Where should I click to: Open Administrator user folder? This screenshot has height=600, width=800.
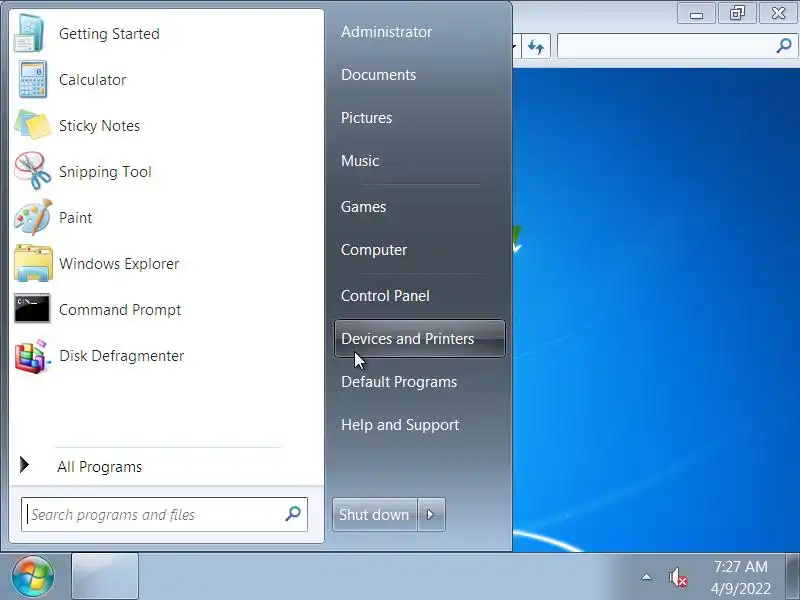pyautogui.click(x=386, y=32)
